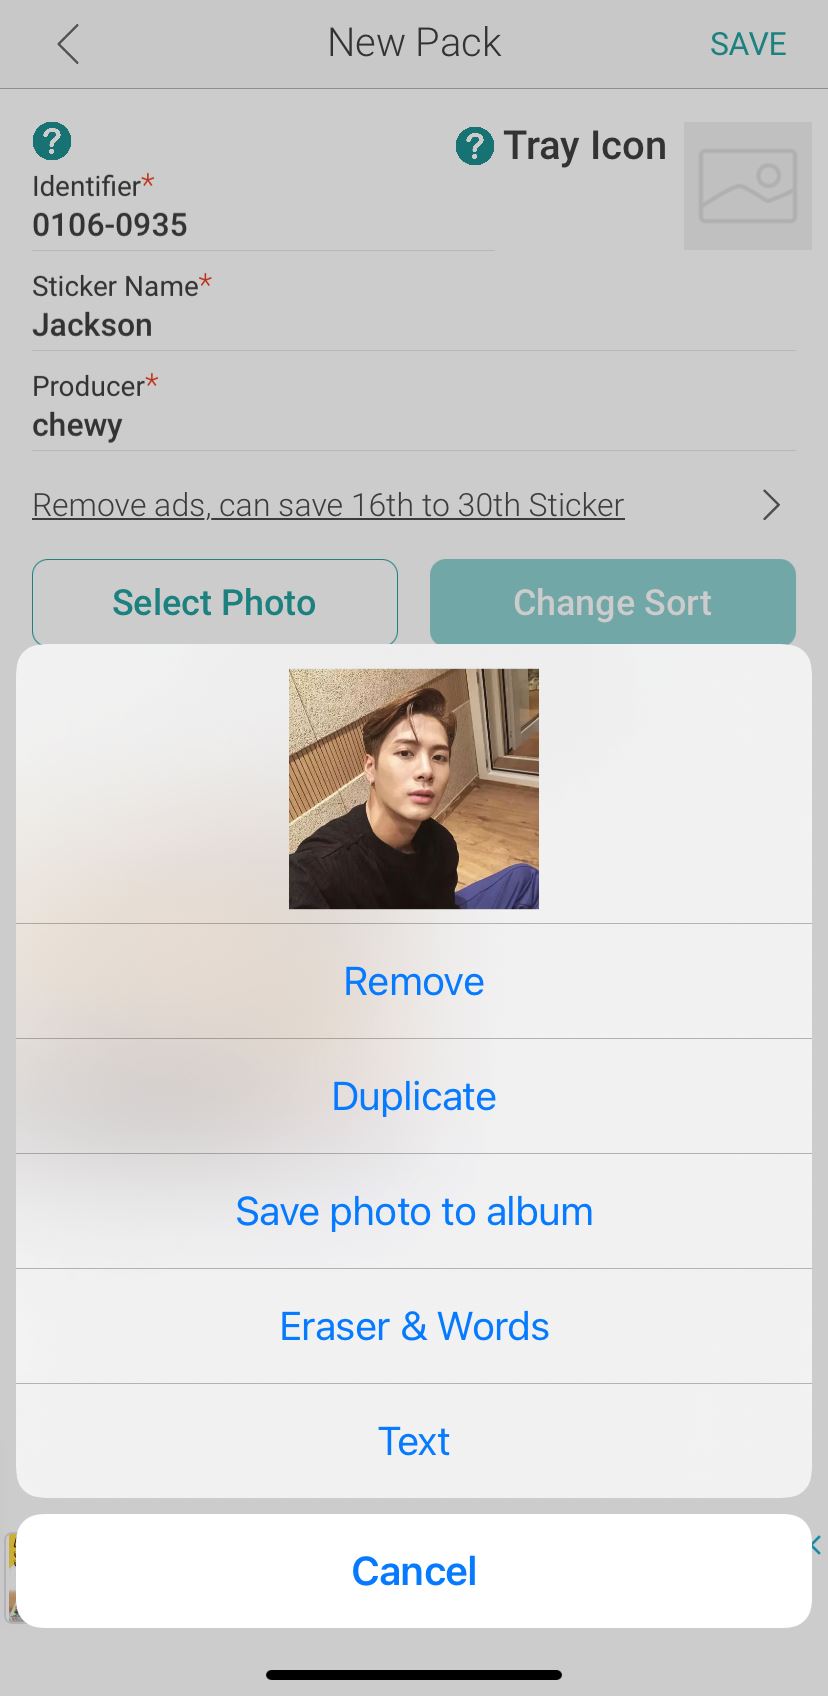The image size is (828, 1696).
Task: Tap the help icon above Identifier
Action: [52, 141]
